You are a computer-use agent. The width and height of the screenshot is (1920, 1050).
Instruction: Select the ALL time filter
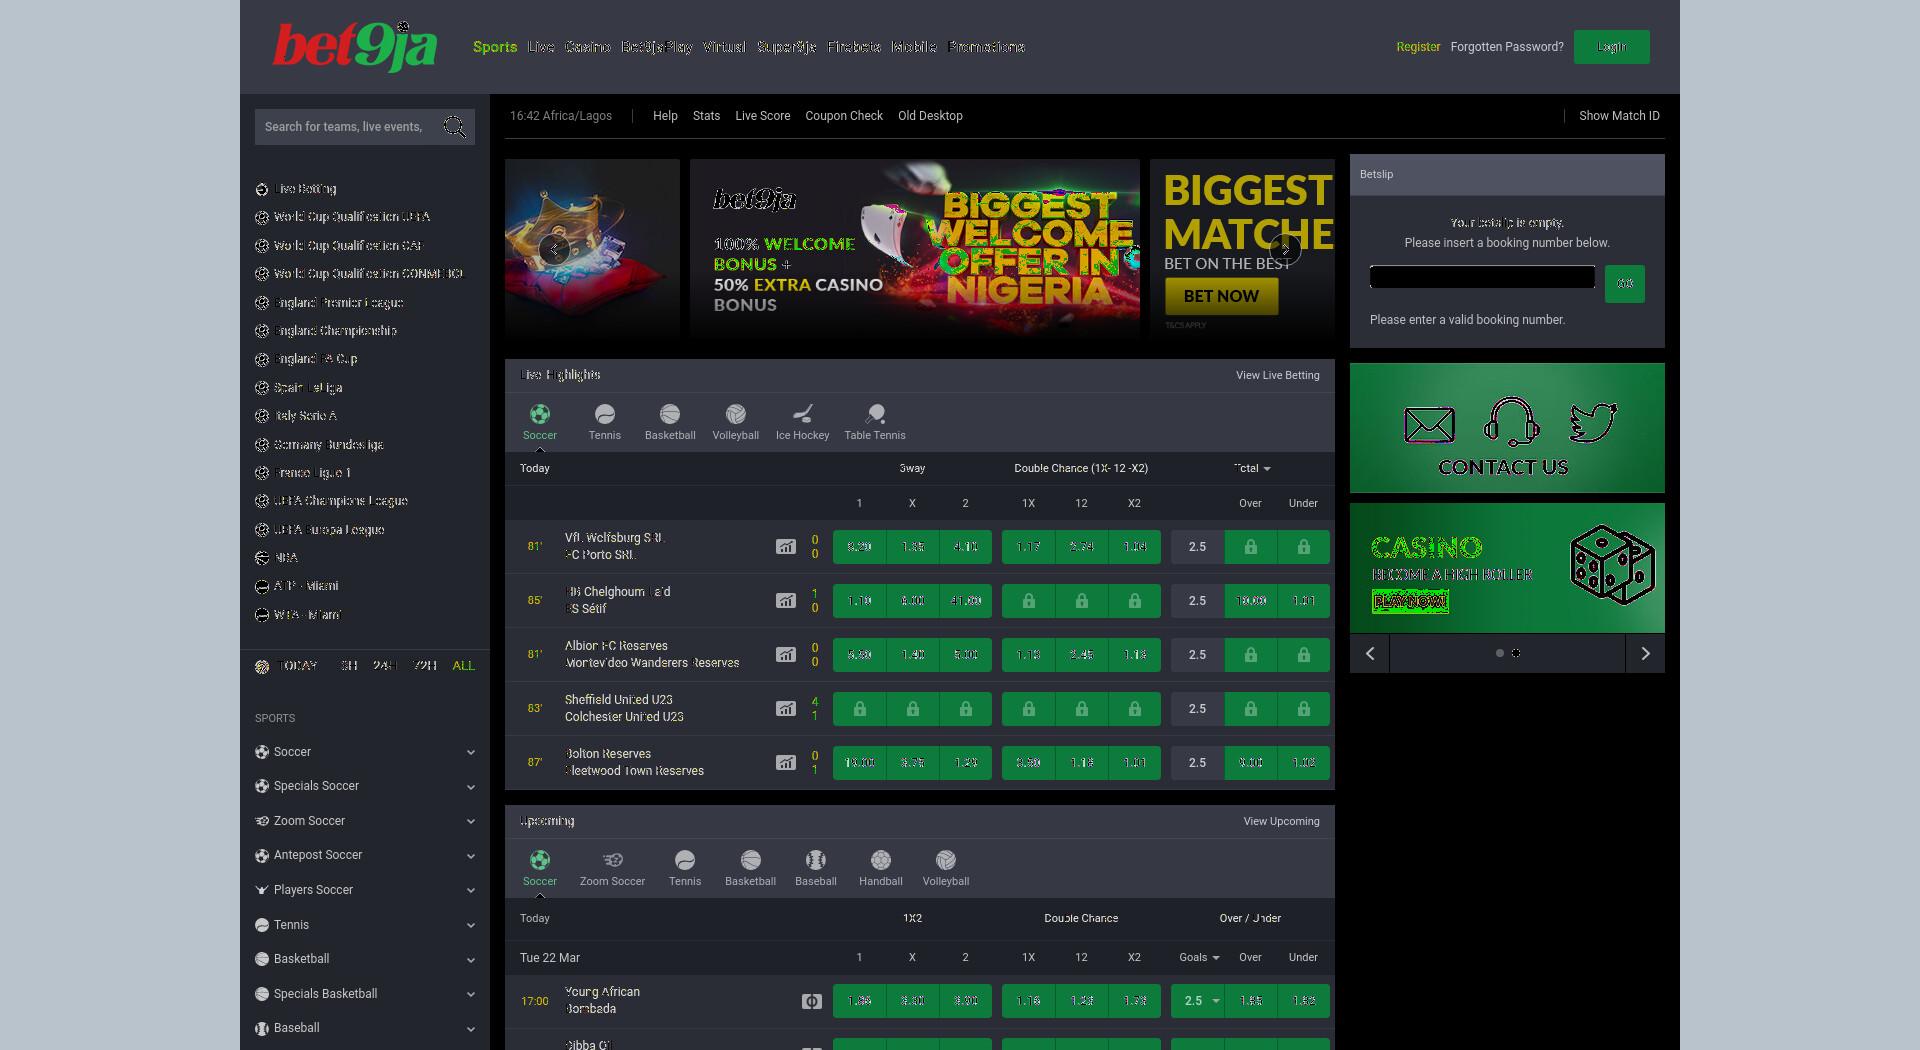(x=464, y=666)
